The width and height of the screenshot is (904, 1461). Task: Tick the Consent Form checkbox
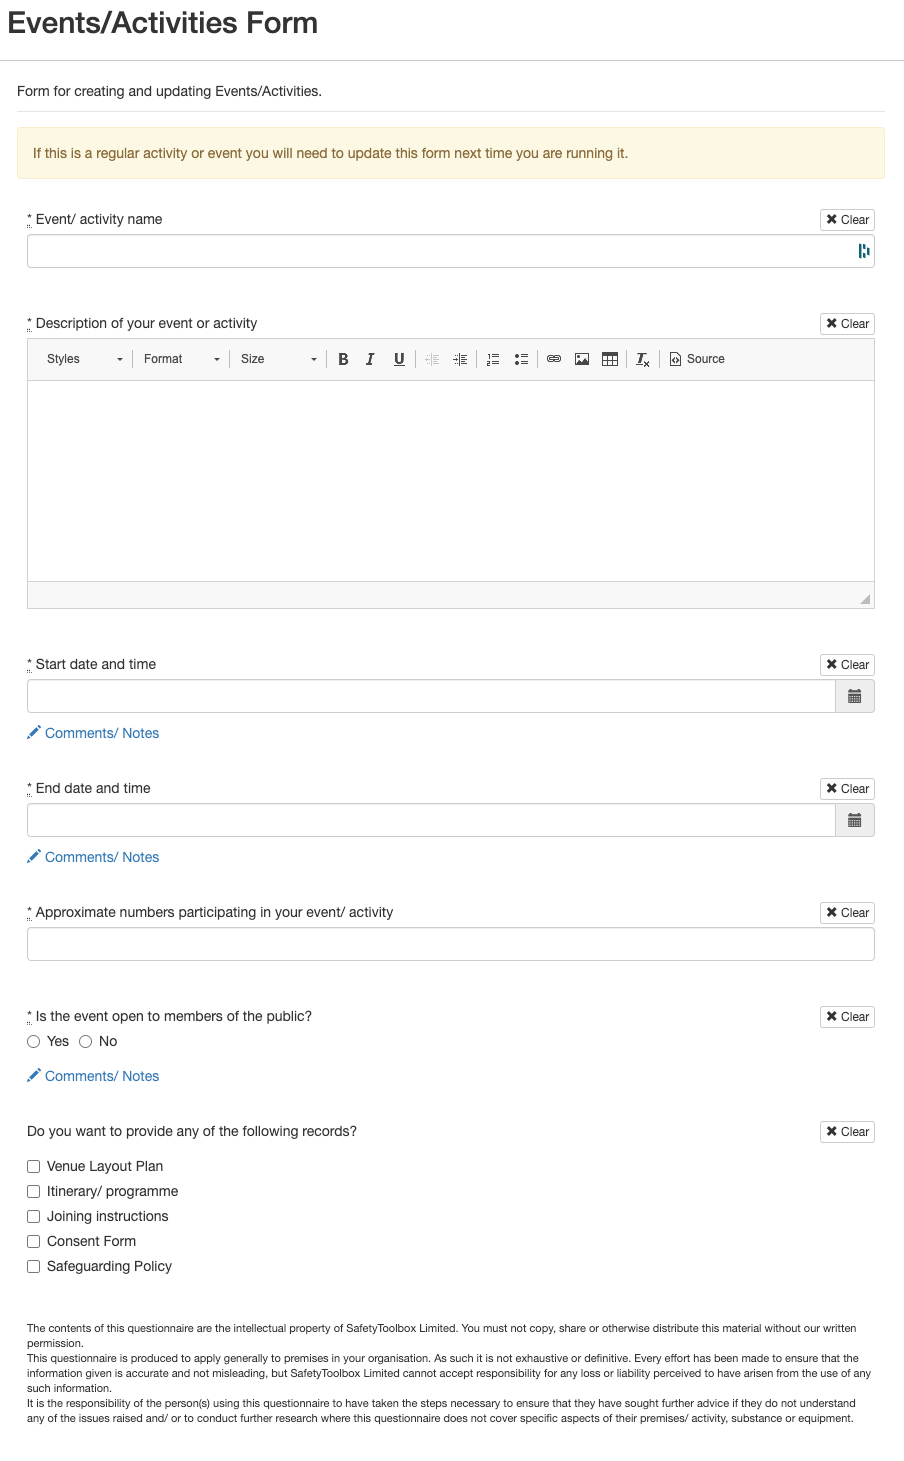click(34, 1241)
